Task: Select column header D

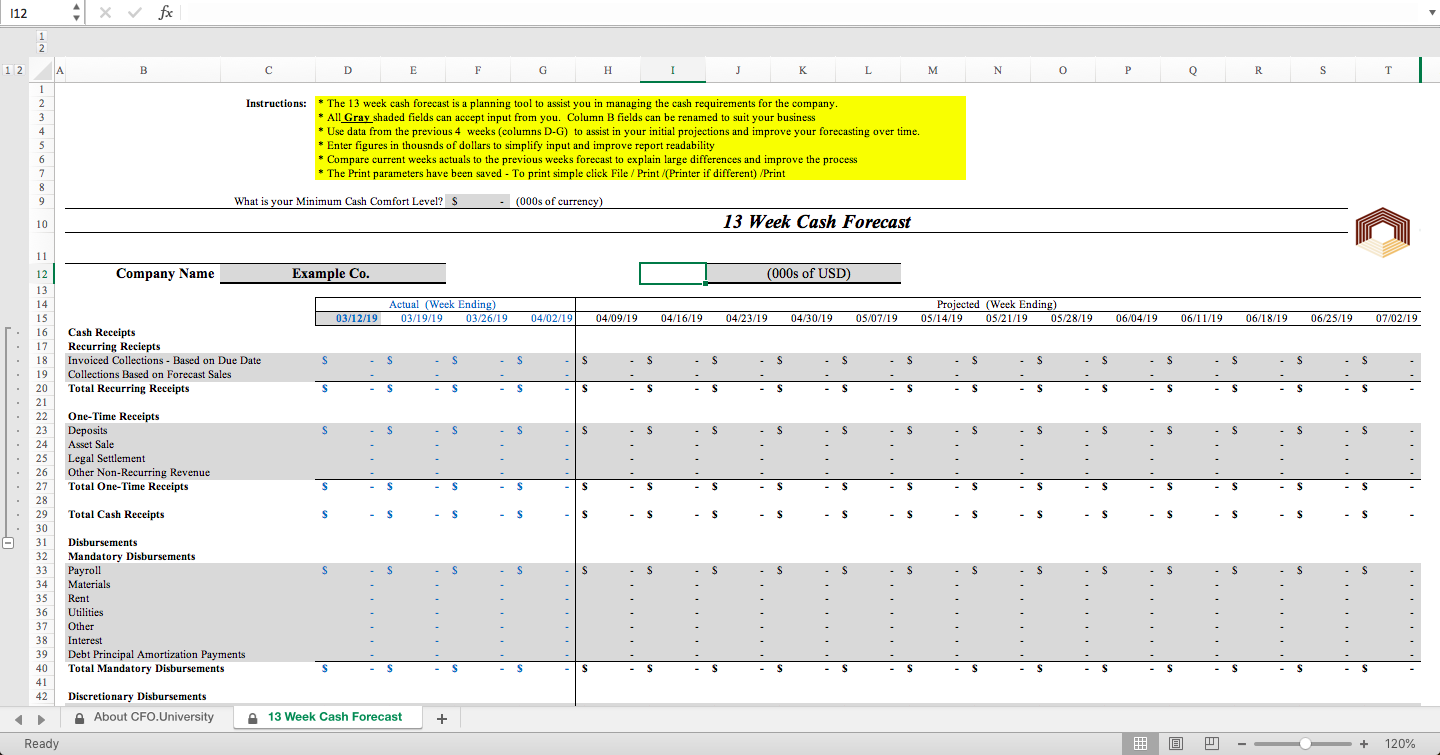Action: point(348,70)
